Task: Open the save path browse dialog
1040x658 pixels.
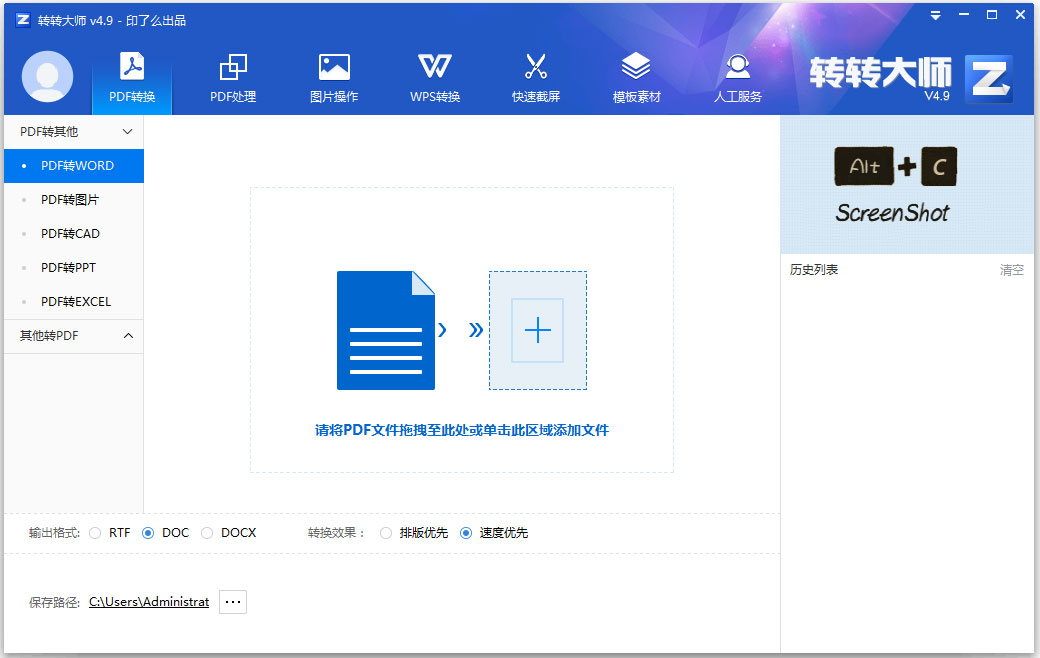Action: click(x=232, y=601)
